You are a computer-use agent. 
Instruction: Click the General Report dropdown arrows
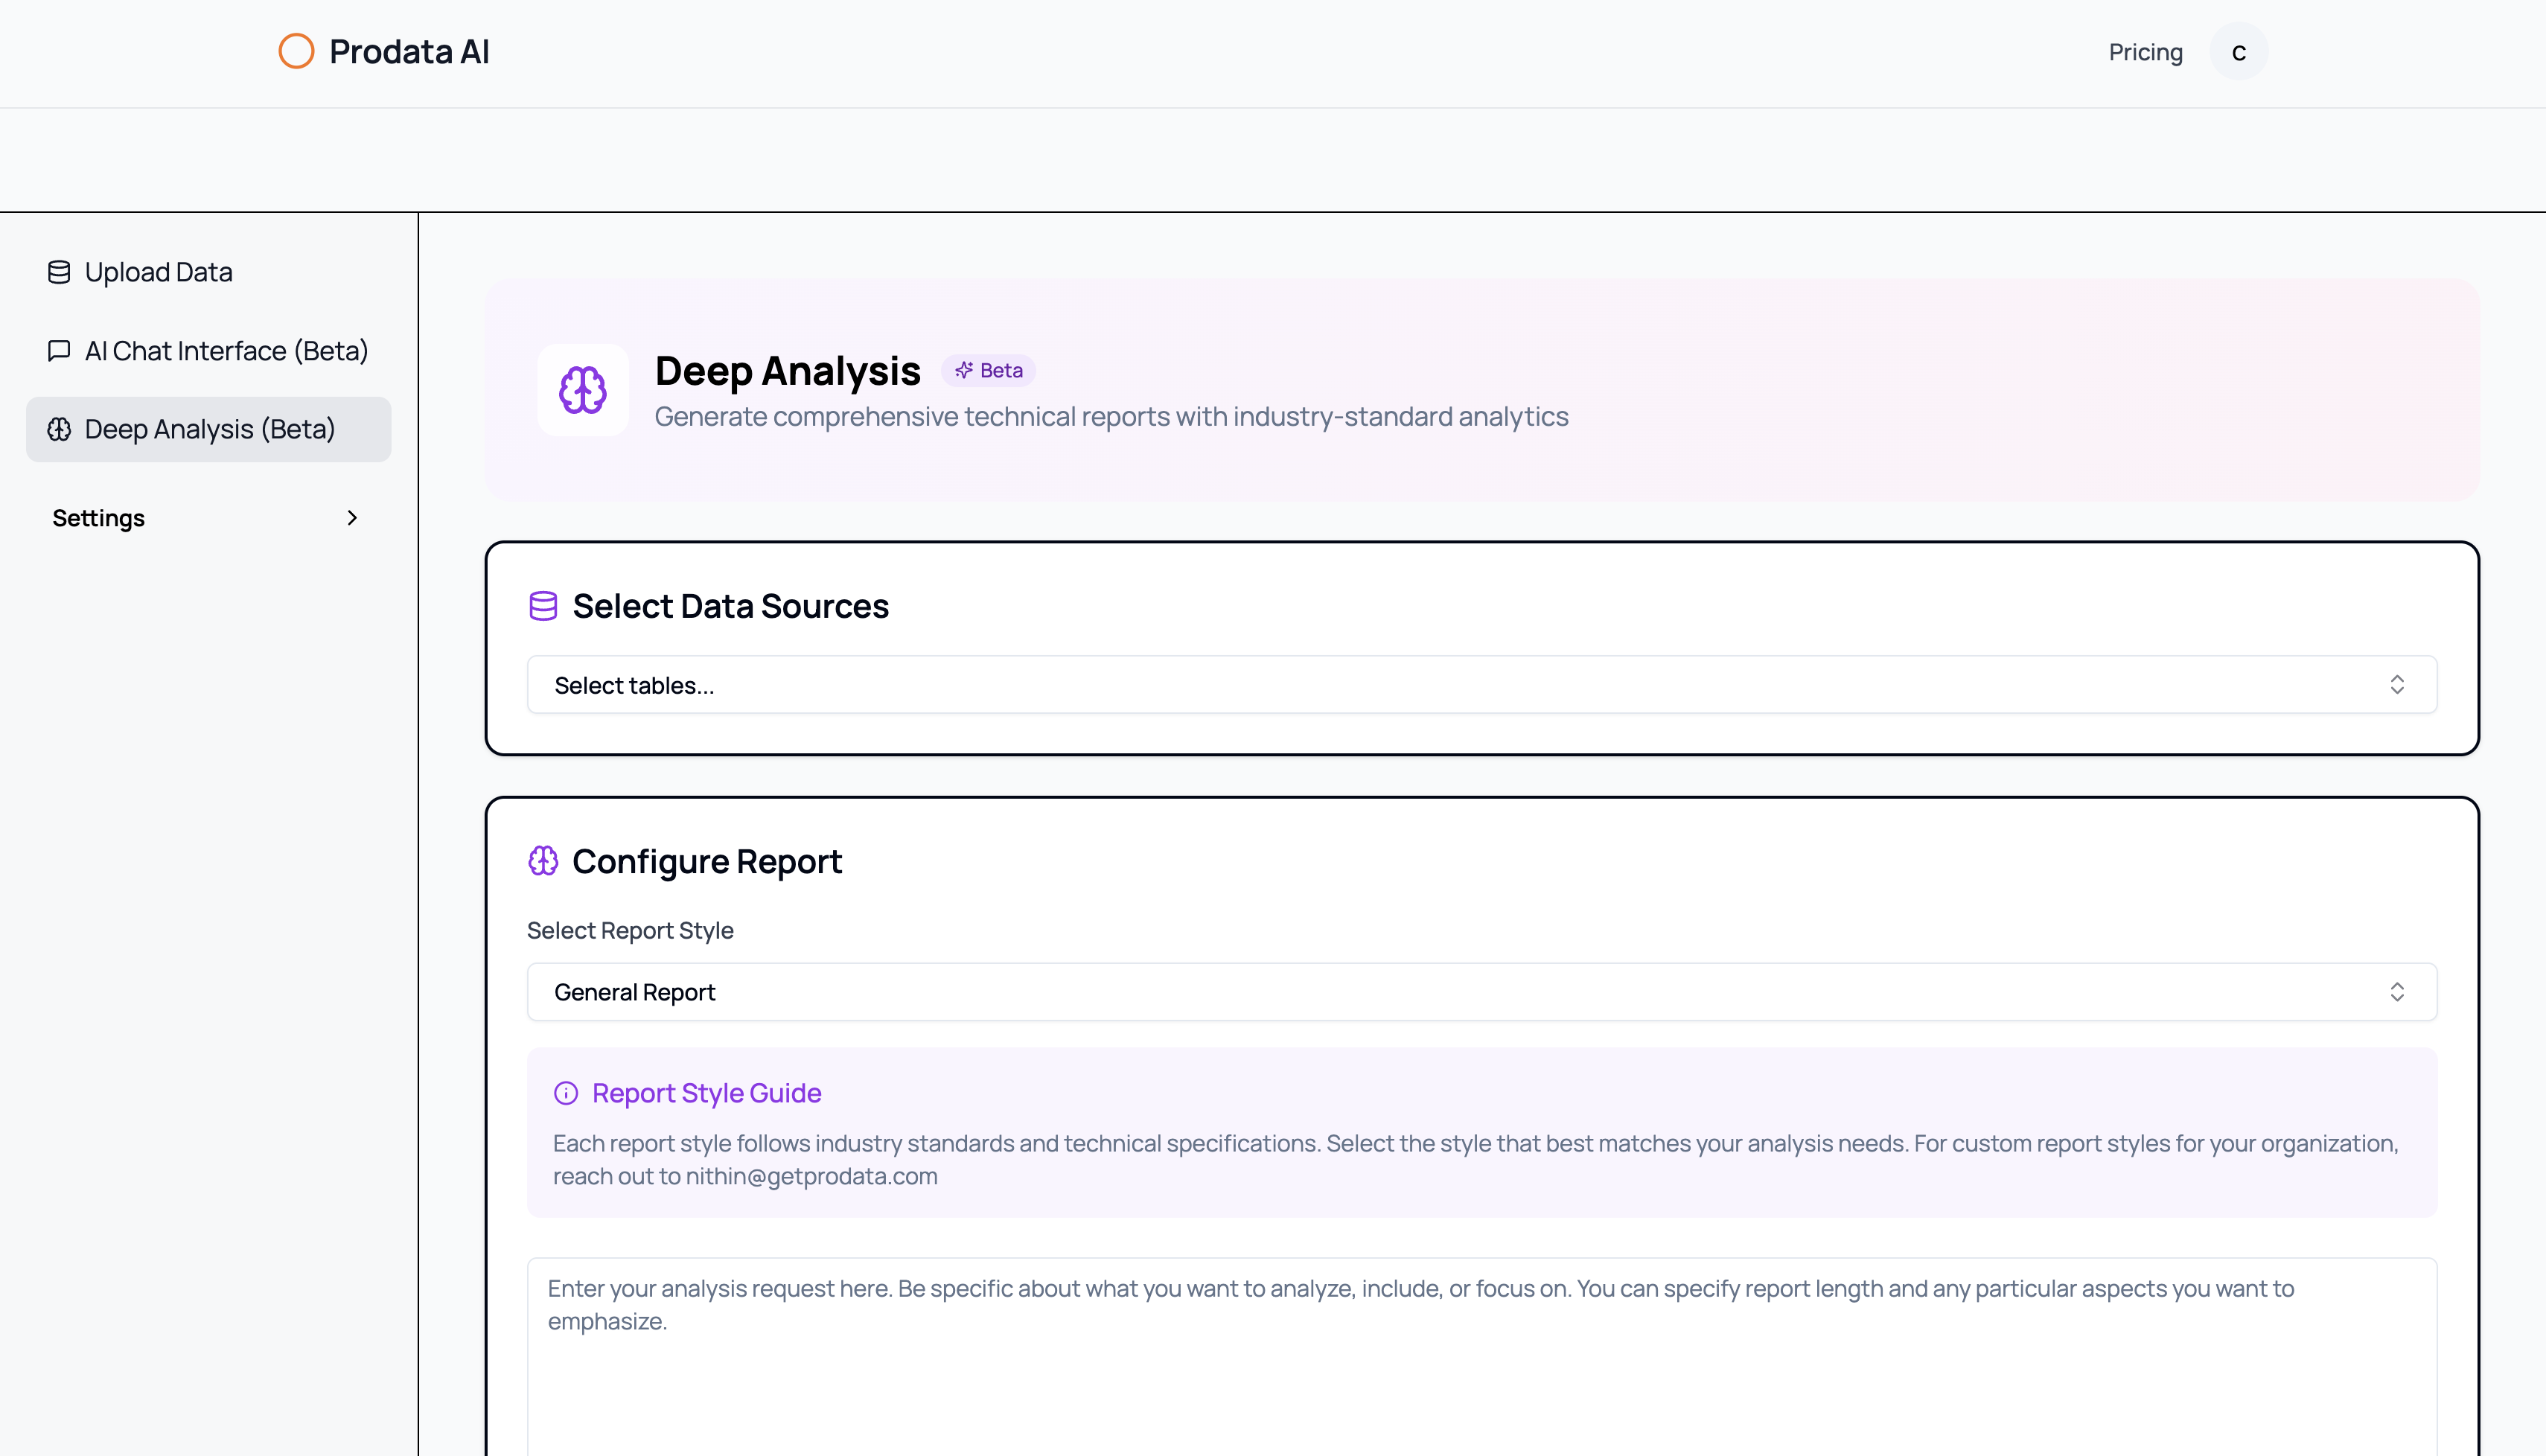(x=2397, y=992)
